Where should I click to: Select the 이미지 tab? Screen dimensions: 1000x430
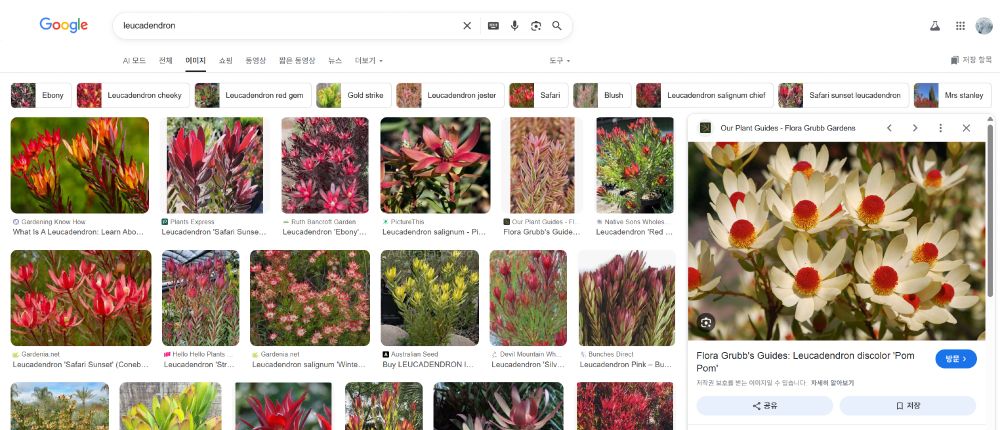[195, 61]
